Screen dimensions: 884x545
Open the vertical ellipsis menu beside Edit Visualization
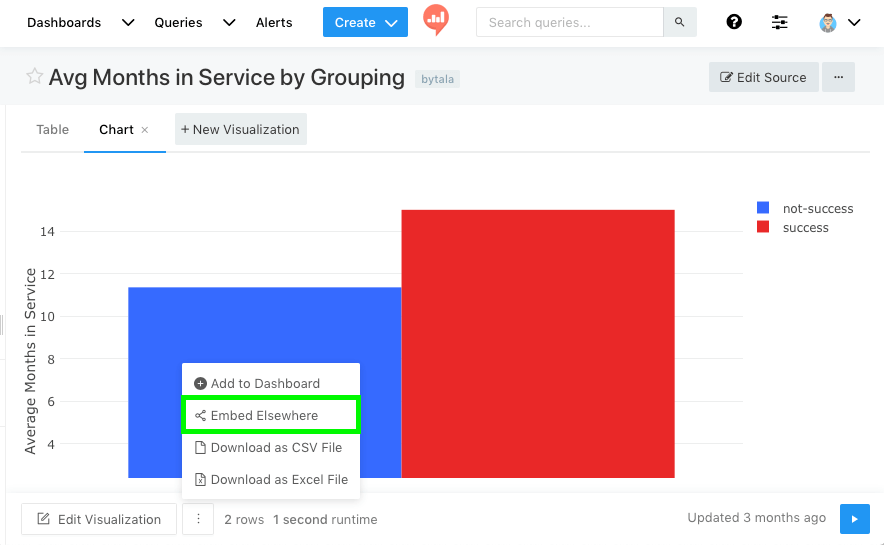coord(198,519)
